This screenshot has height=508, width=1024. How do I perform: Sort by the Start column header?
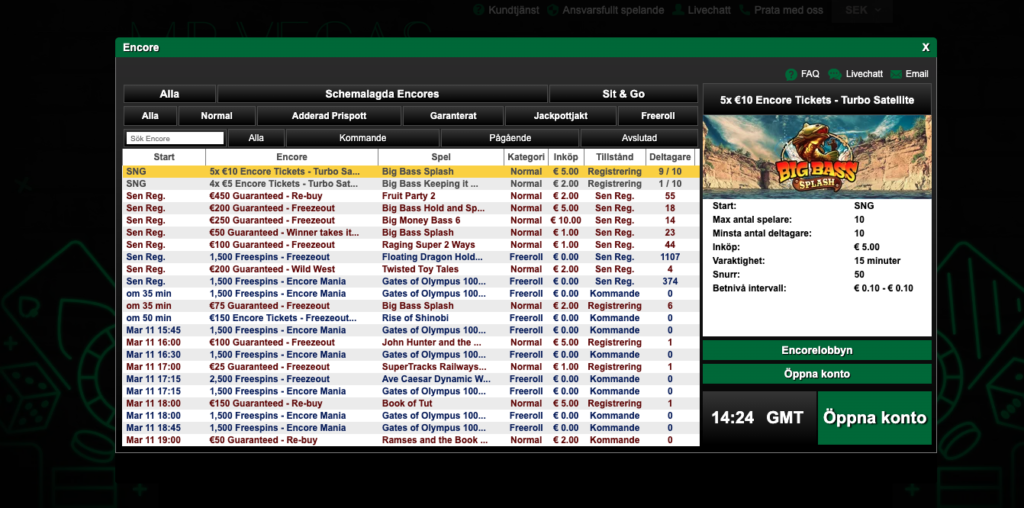[164, 157]
